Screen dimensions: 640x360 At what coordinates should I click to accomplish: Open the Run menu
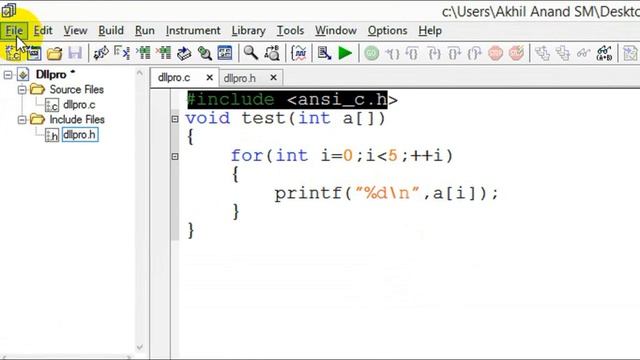145,31
